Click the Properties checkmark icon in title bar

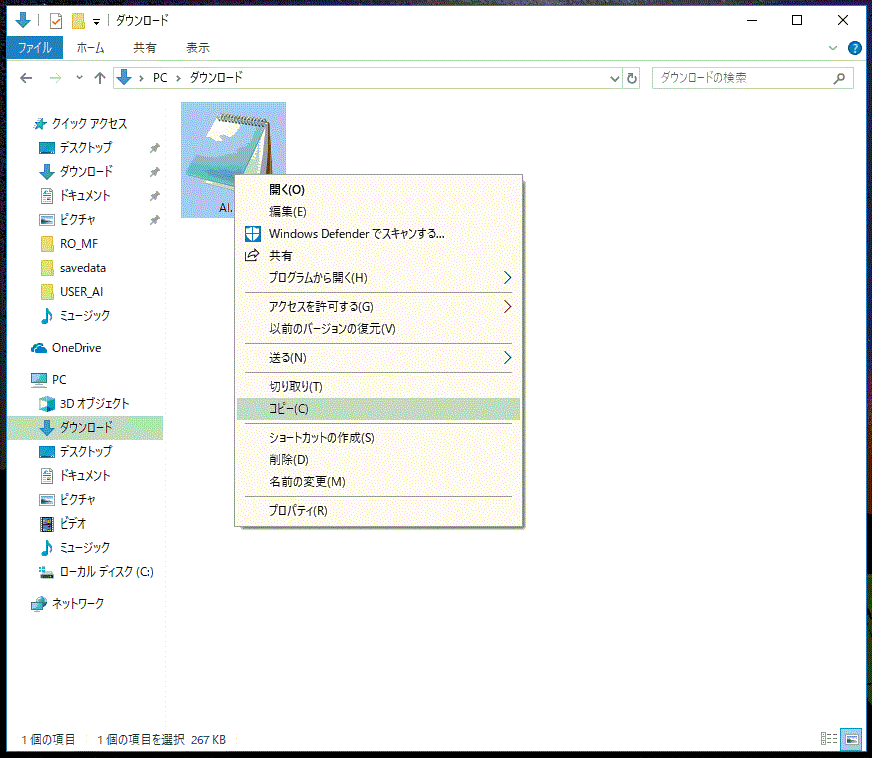(56, 21)
